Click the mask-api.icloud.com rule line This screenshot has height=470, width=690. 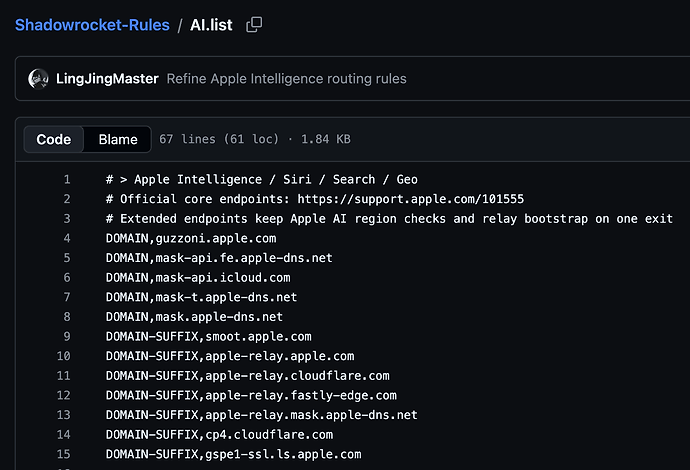coord(198,278)
